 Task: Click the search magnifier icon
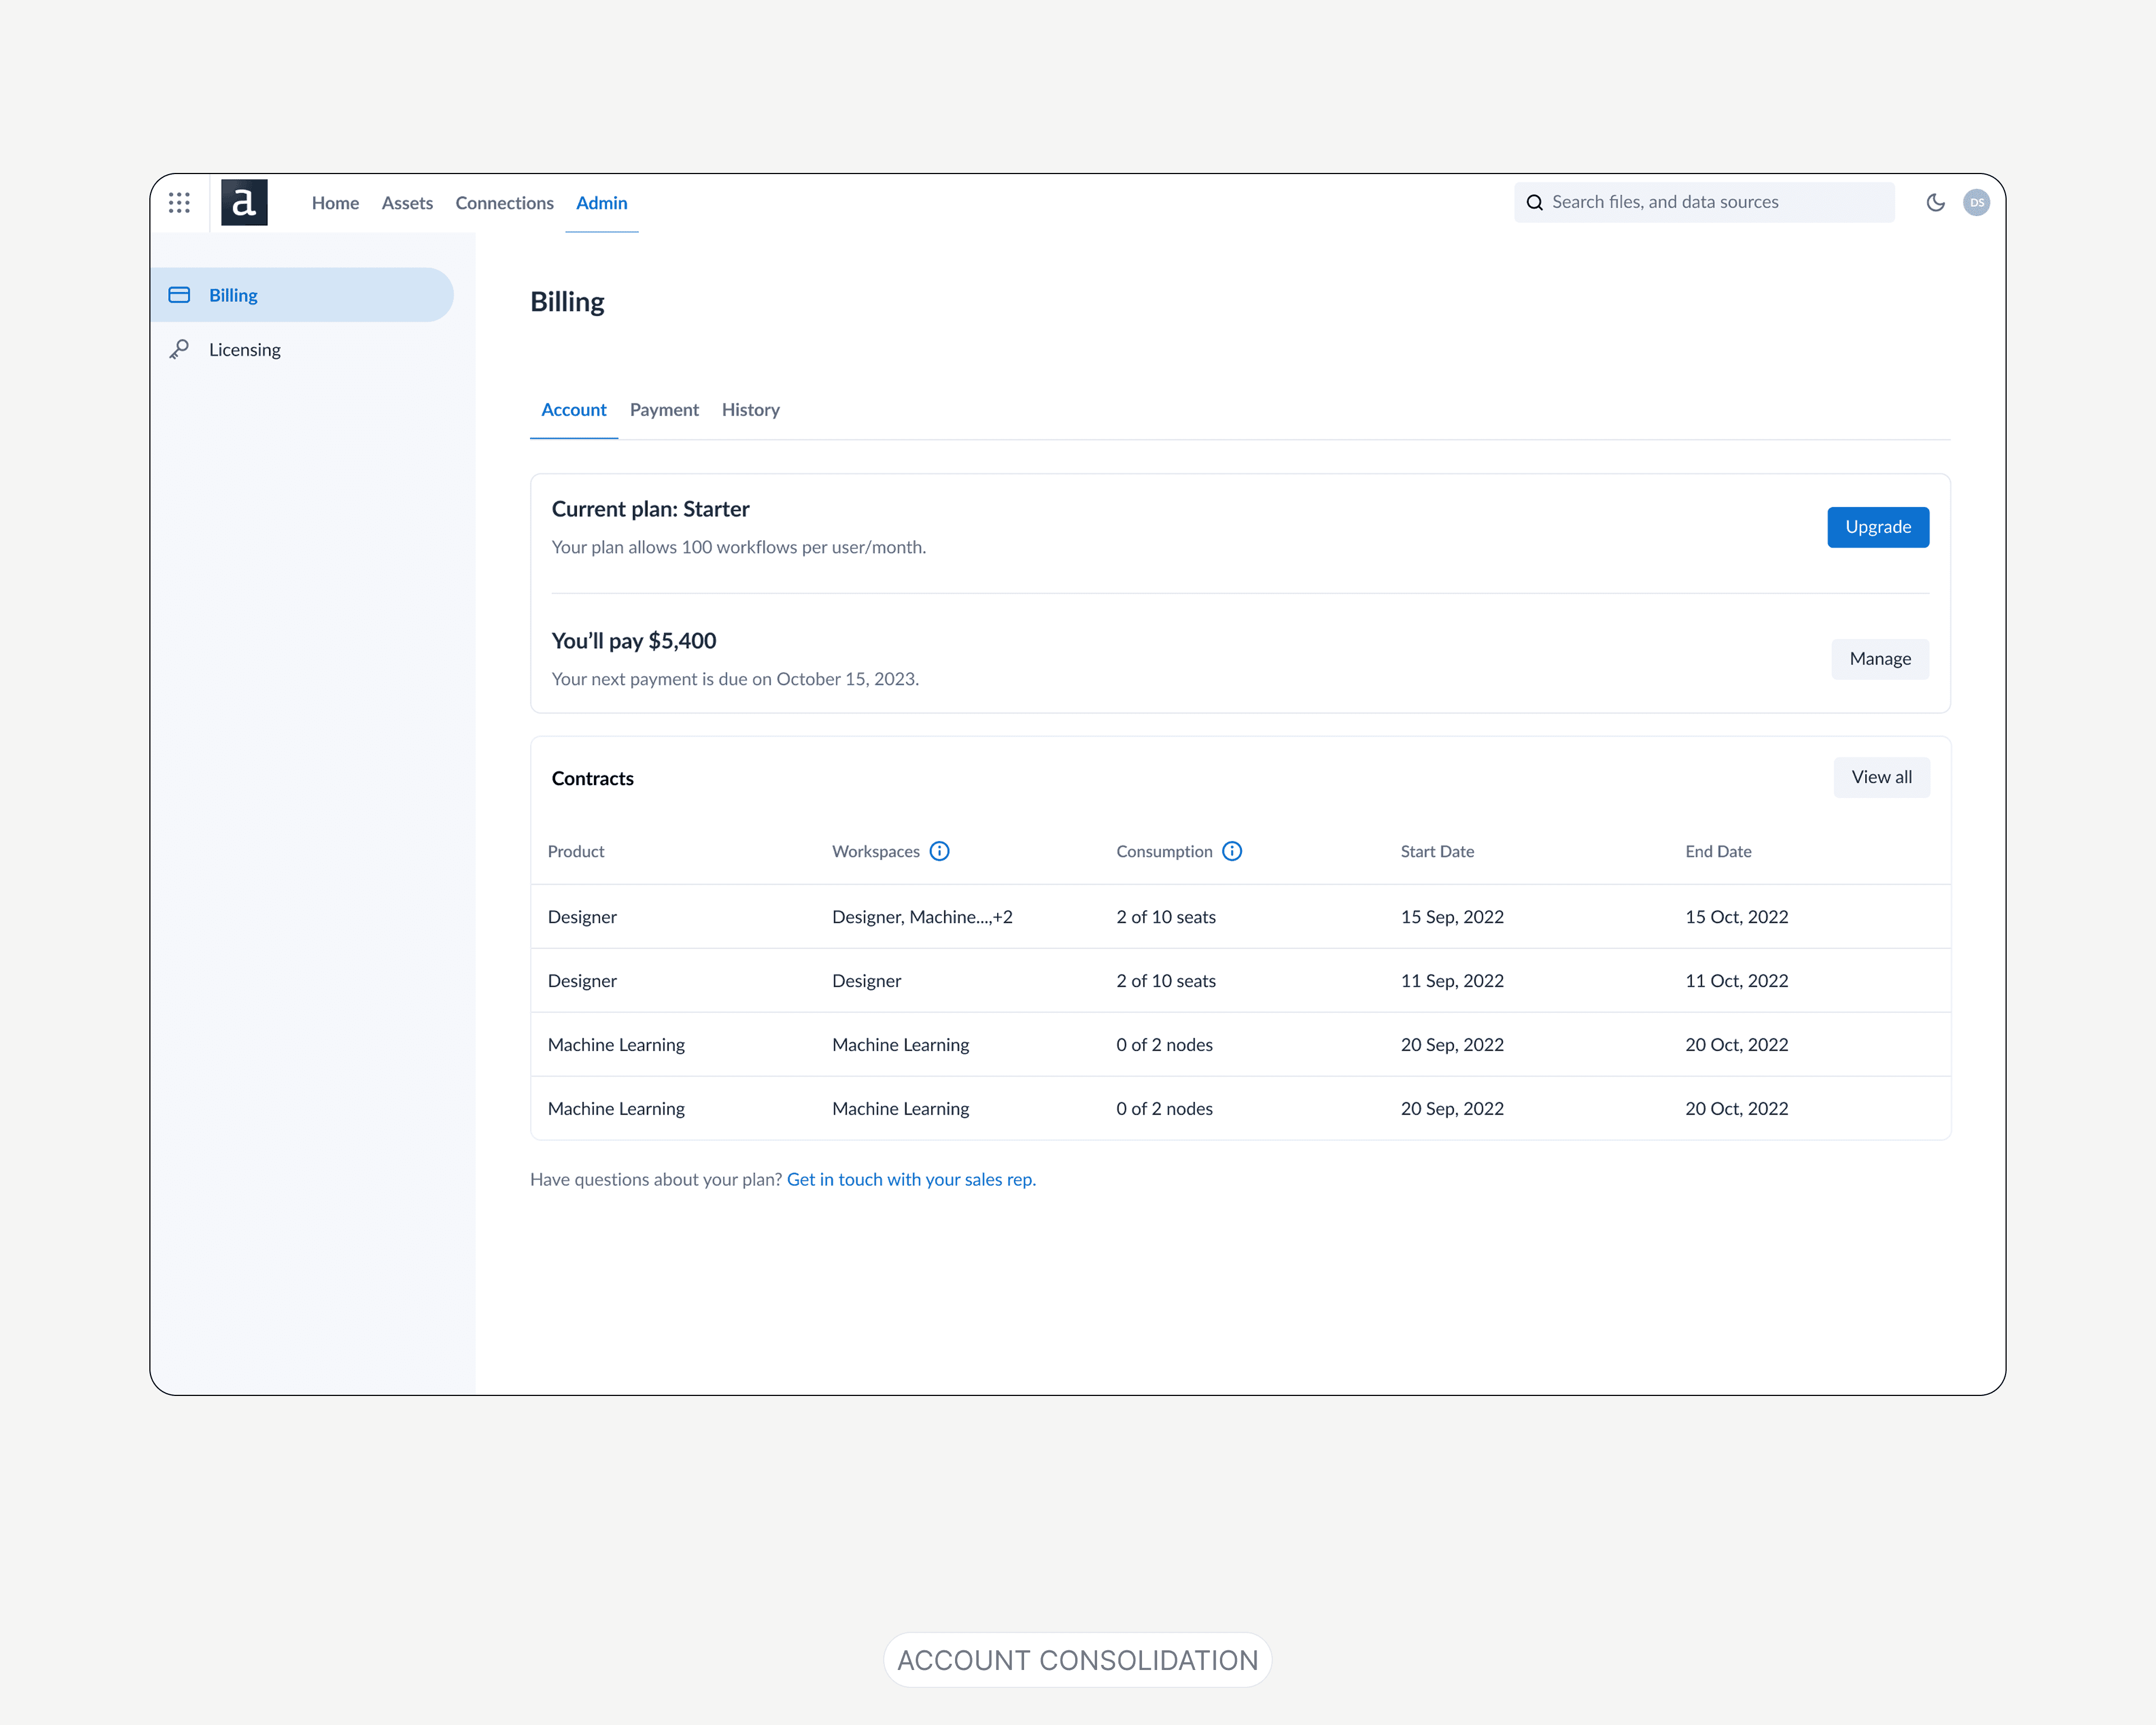tap(1534, 203)
